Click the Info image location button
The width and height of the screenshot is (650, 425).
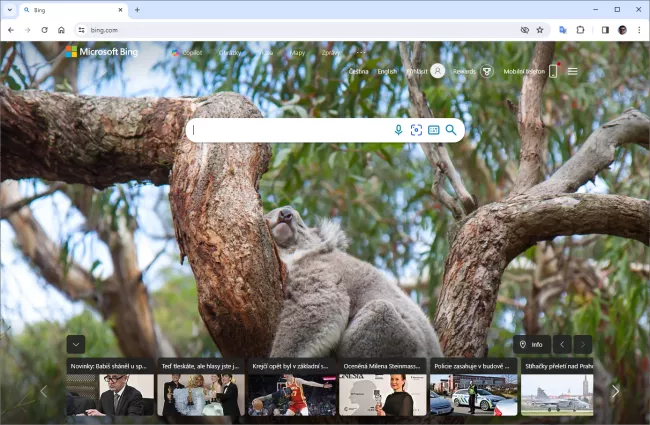click(530, 344)
